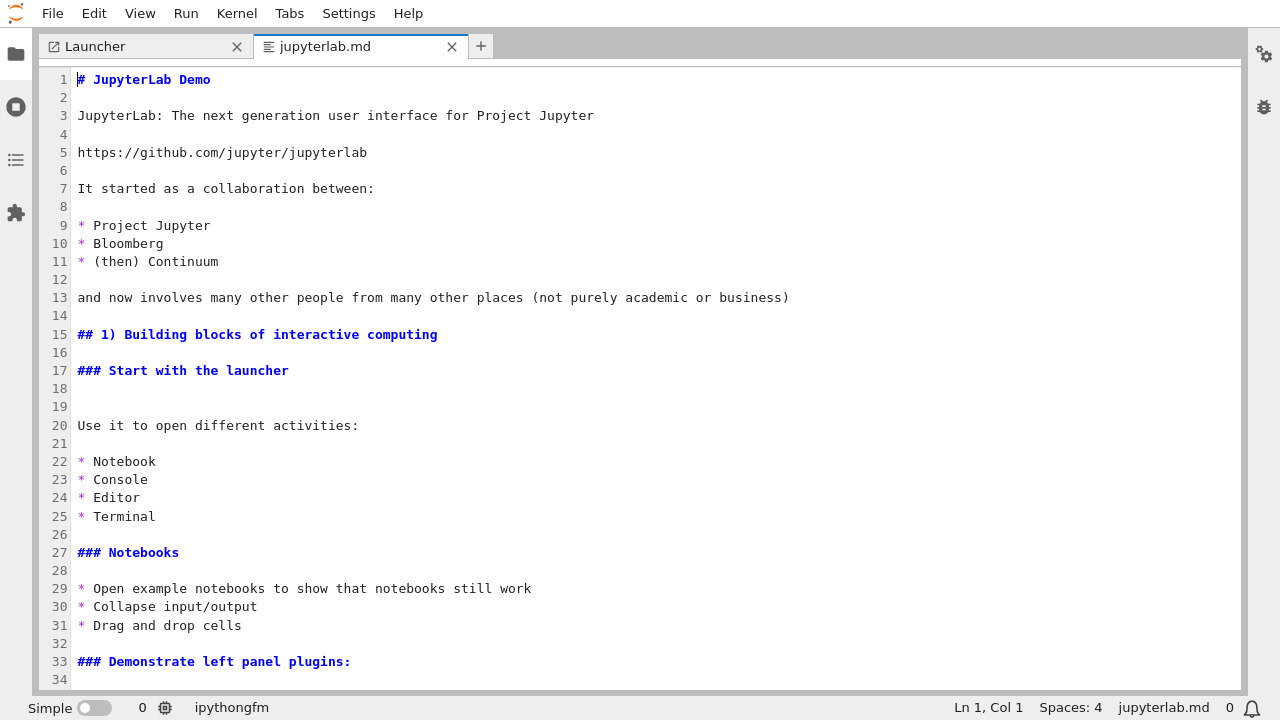Click "Ln 1, Col 1" in the status bar
Viewport: 1280px width, 720px height.
click(988, 707)
